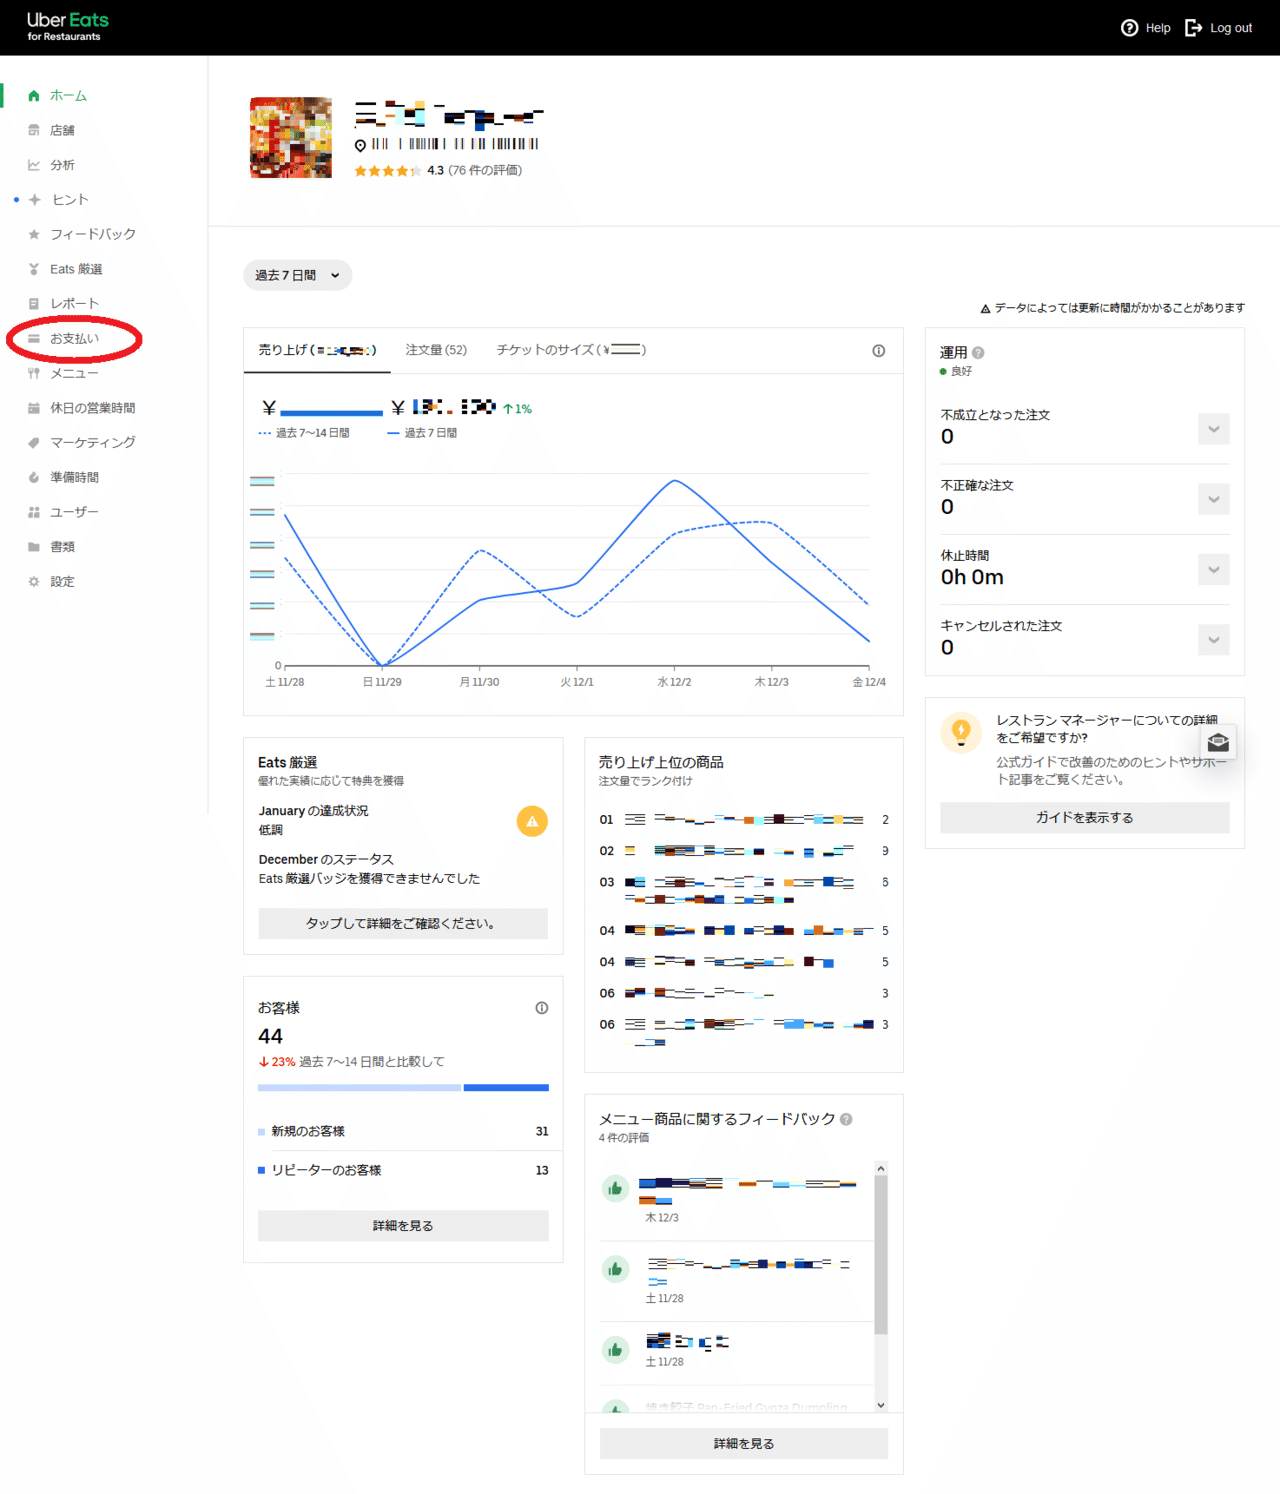Image resolution: width=1280 pixels, height=1494 pixels.
Task: Click the 水 12/2 x-axis label on the chart
Action: point(674,682)
